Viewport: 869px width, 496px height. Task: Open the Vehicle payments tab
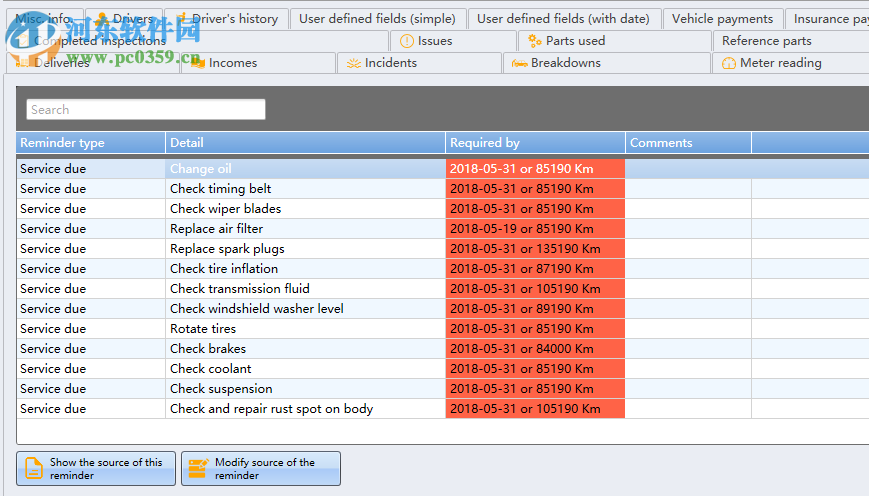click(722, 19)
